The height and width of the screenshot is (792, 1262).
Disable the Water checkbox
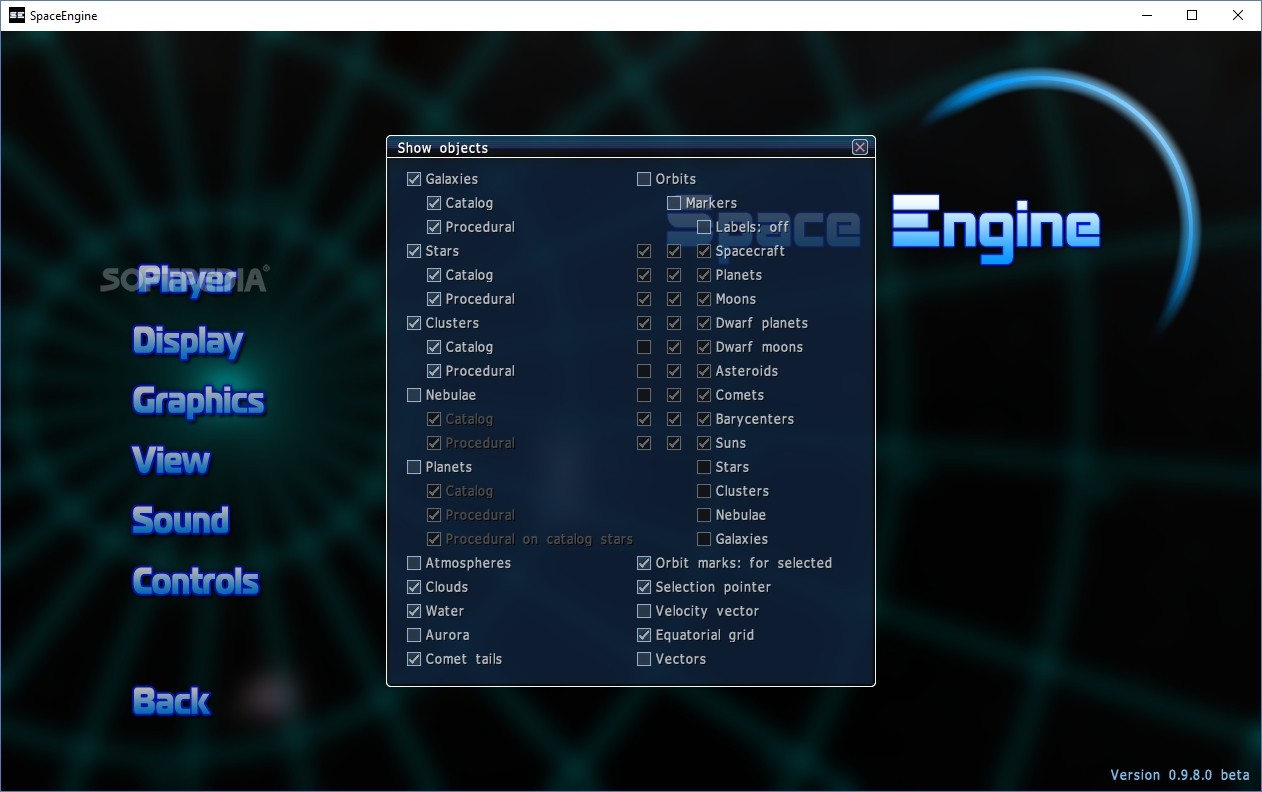414,611
